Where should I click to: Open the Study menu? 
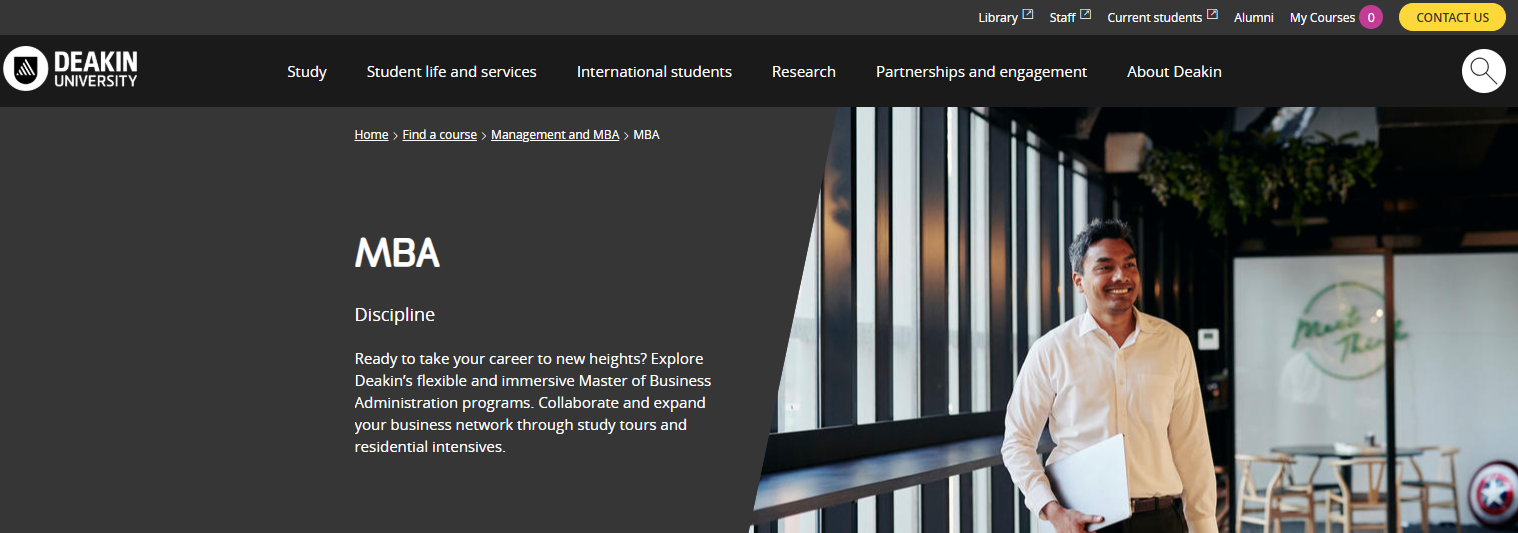pyautogui.click(x=307, y=72)
